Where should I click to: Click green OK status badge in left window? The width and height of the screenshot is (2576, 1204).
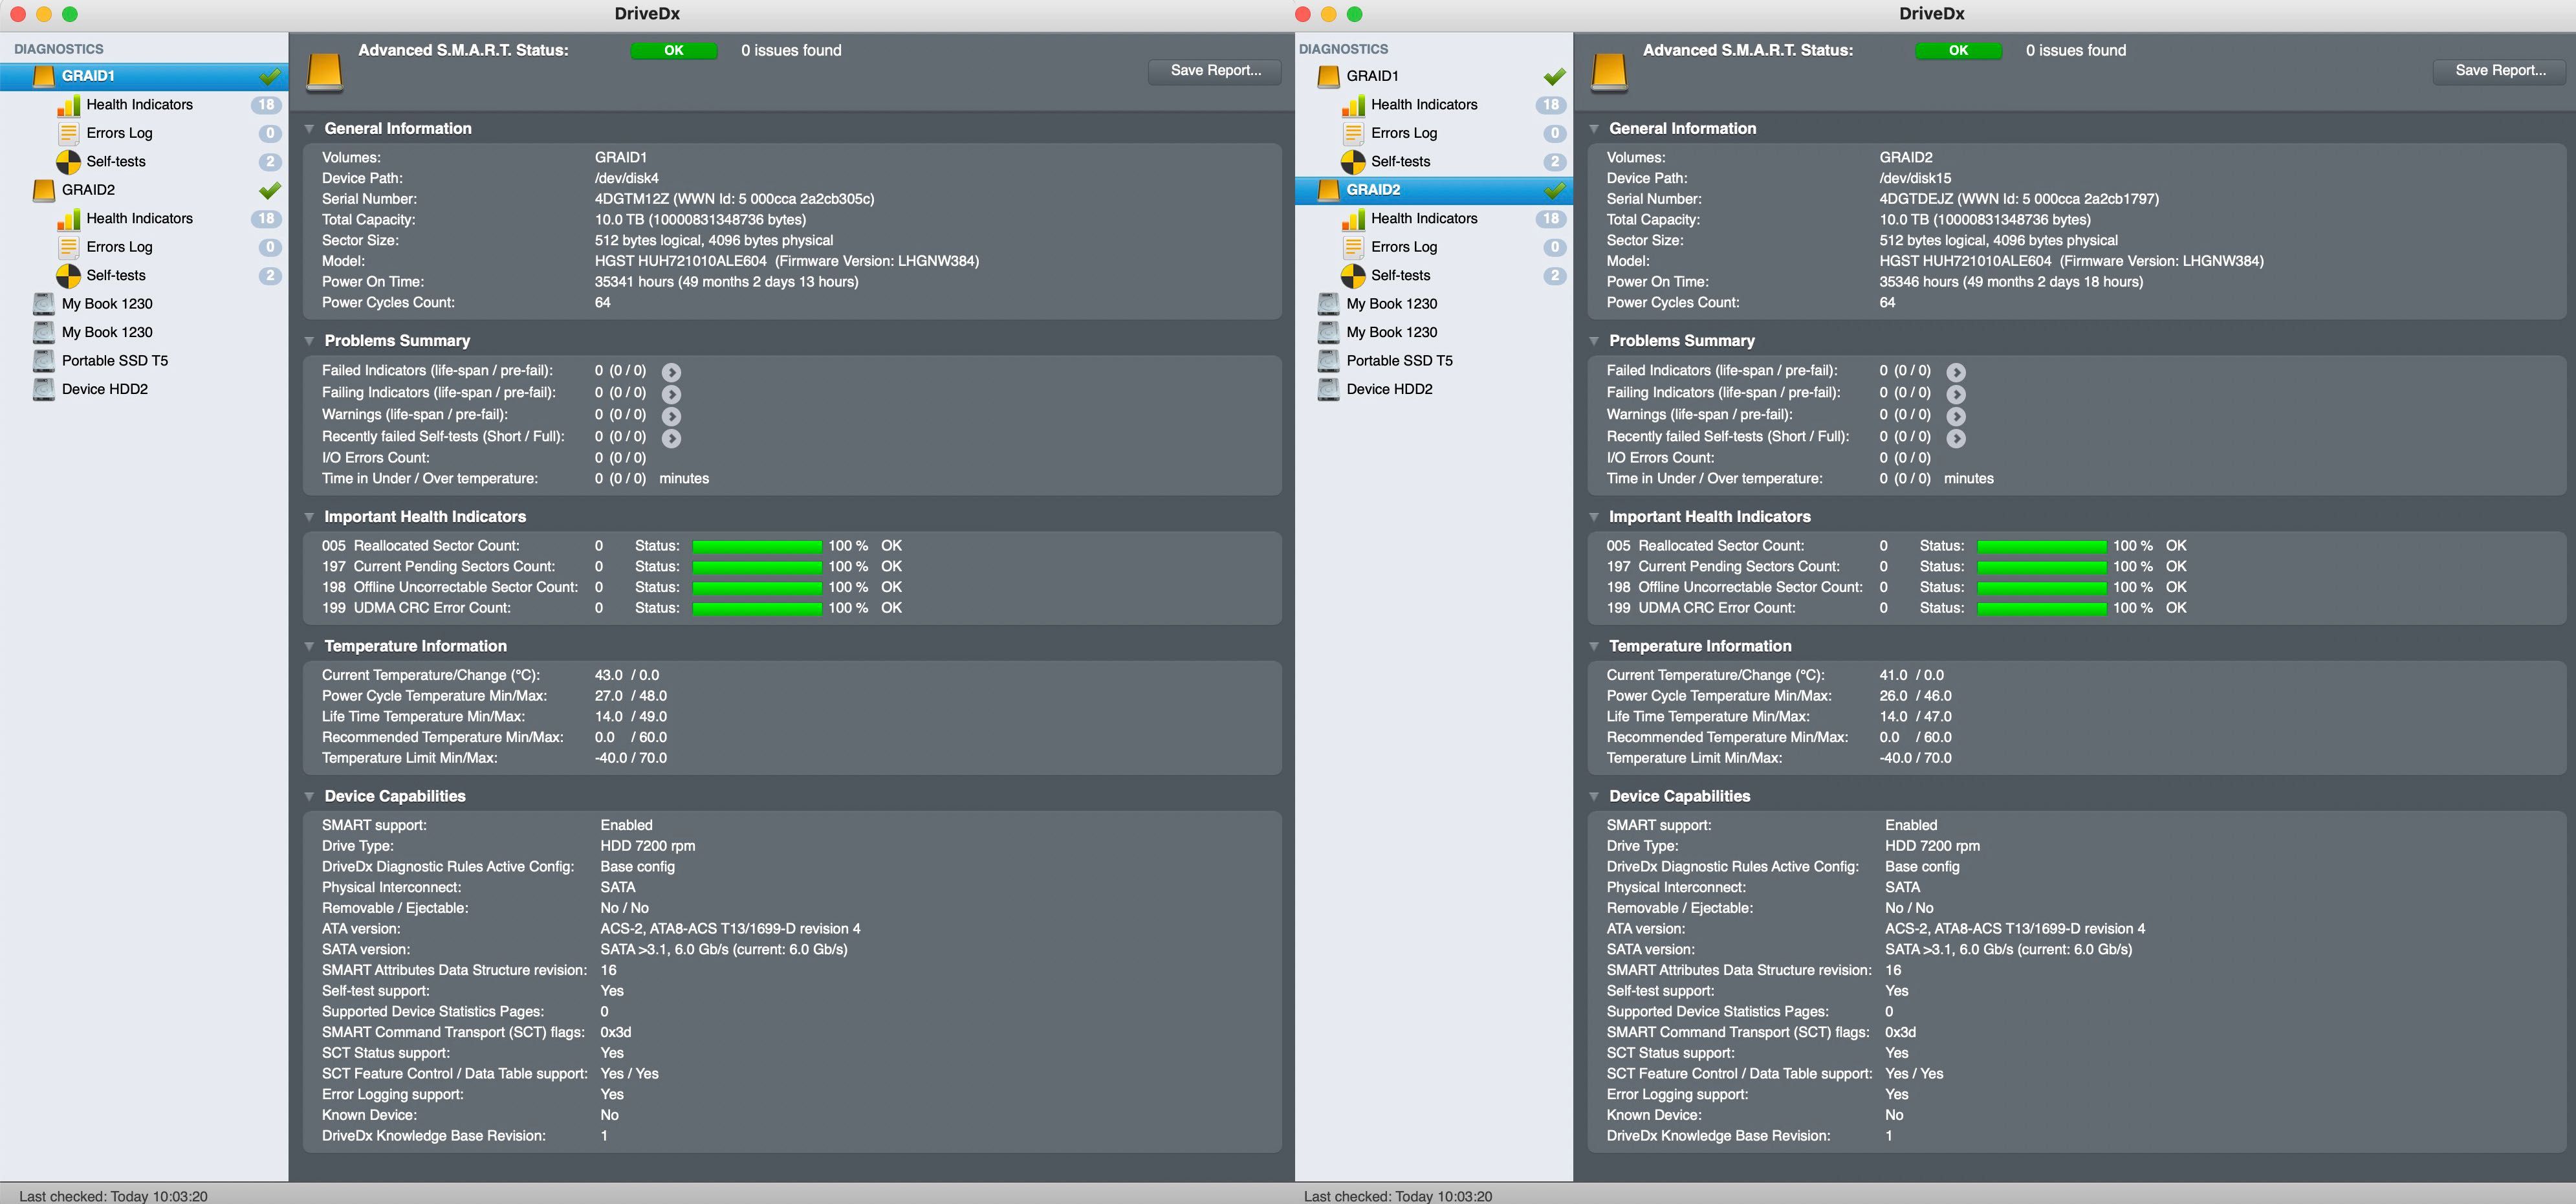[674, 51]
